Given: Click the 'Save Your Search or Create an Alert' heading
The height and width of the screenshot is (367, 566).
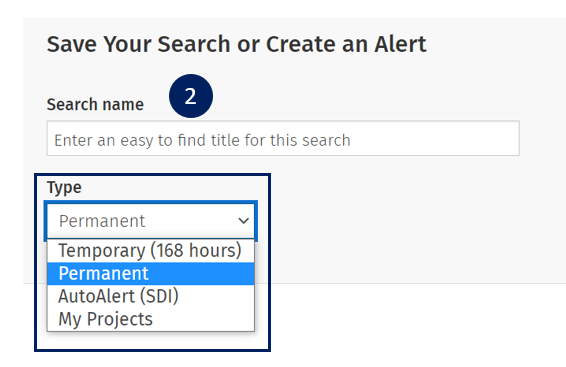Looking at the screenshot, I should click(x=236, y=44).
